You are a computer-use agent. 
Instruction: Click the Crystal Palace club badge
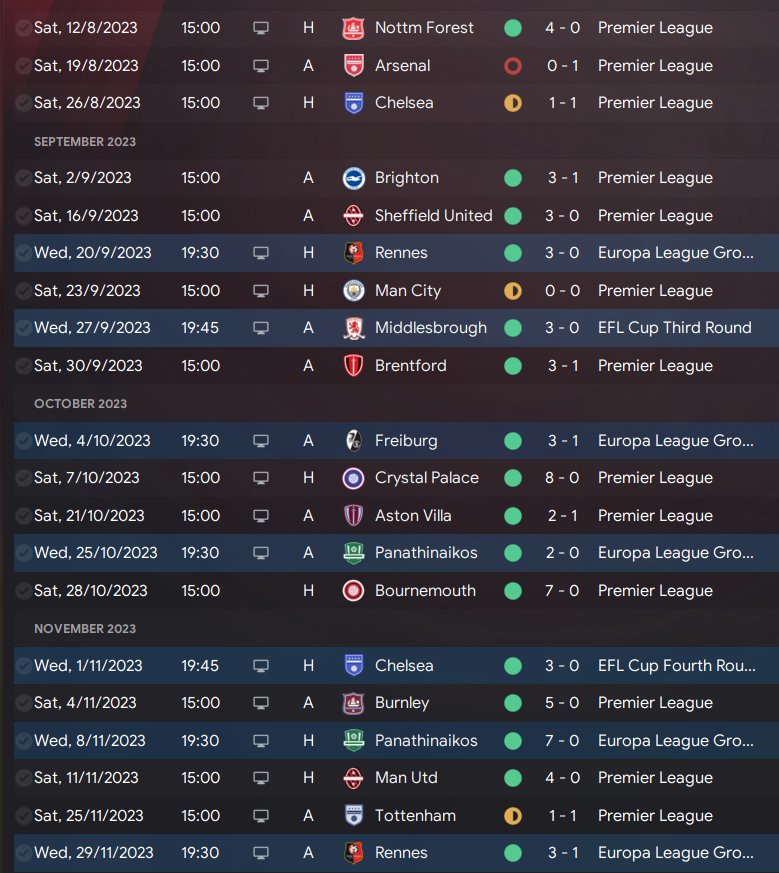tap(352, 478)
